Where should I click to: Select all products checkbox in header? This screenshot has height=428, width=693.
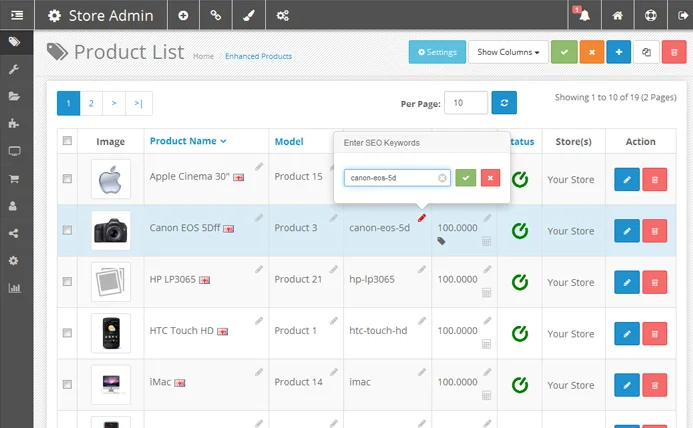(x=67, y=141)
